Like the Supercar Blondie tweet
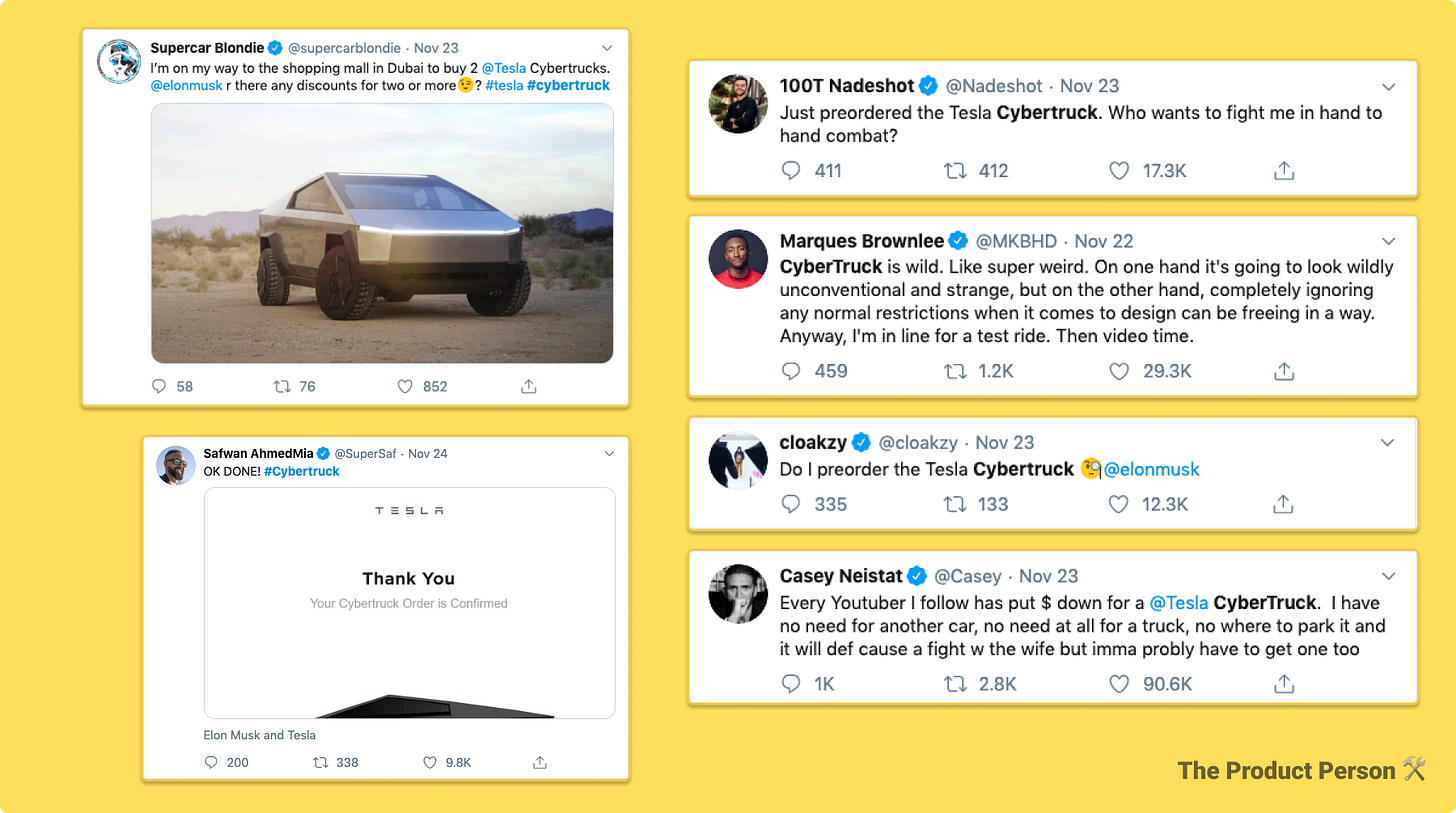This screenshot has width=1456, height=813. [406, 386]
